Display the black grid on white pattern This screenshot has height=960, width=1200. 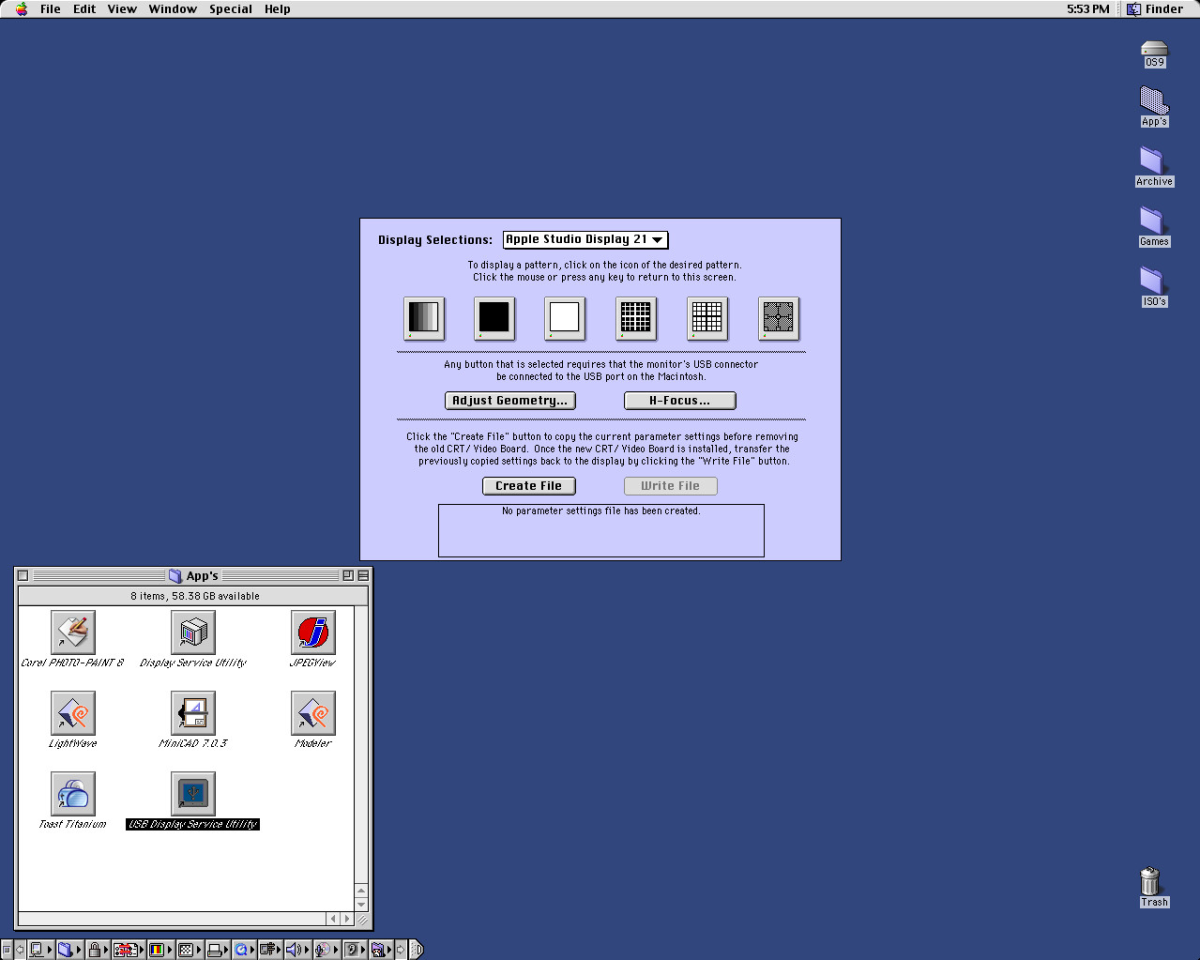(707, 318)
